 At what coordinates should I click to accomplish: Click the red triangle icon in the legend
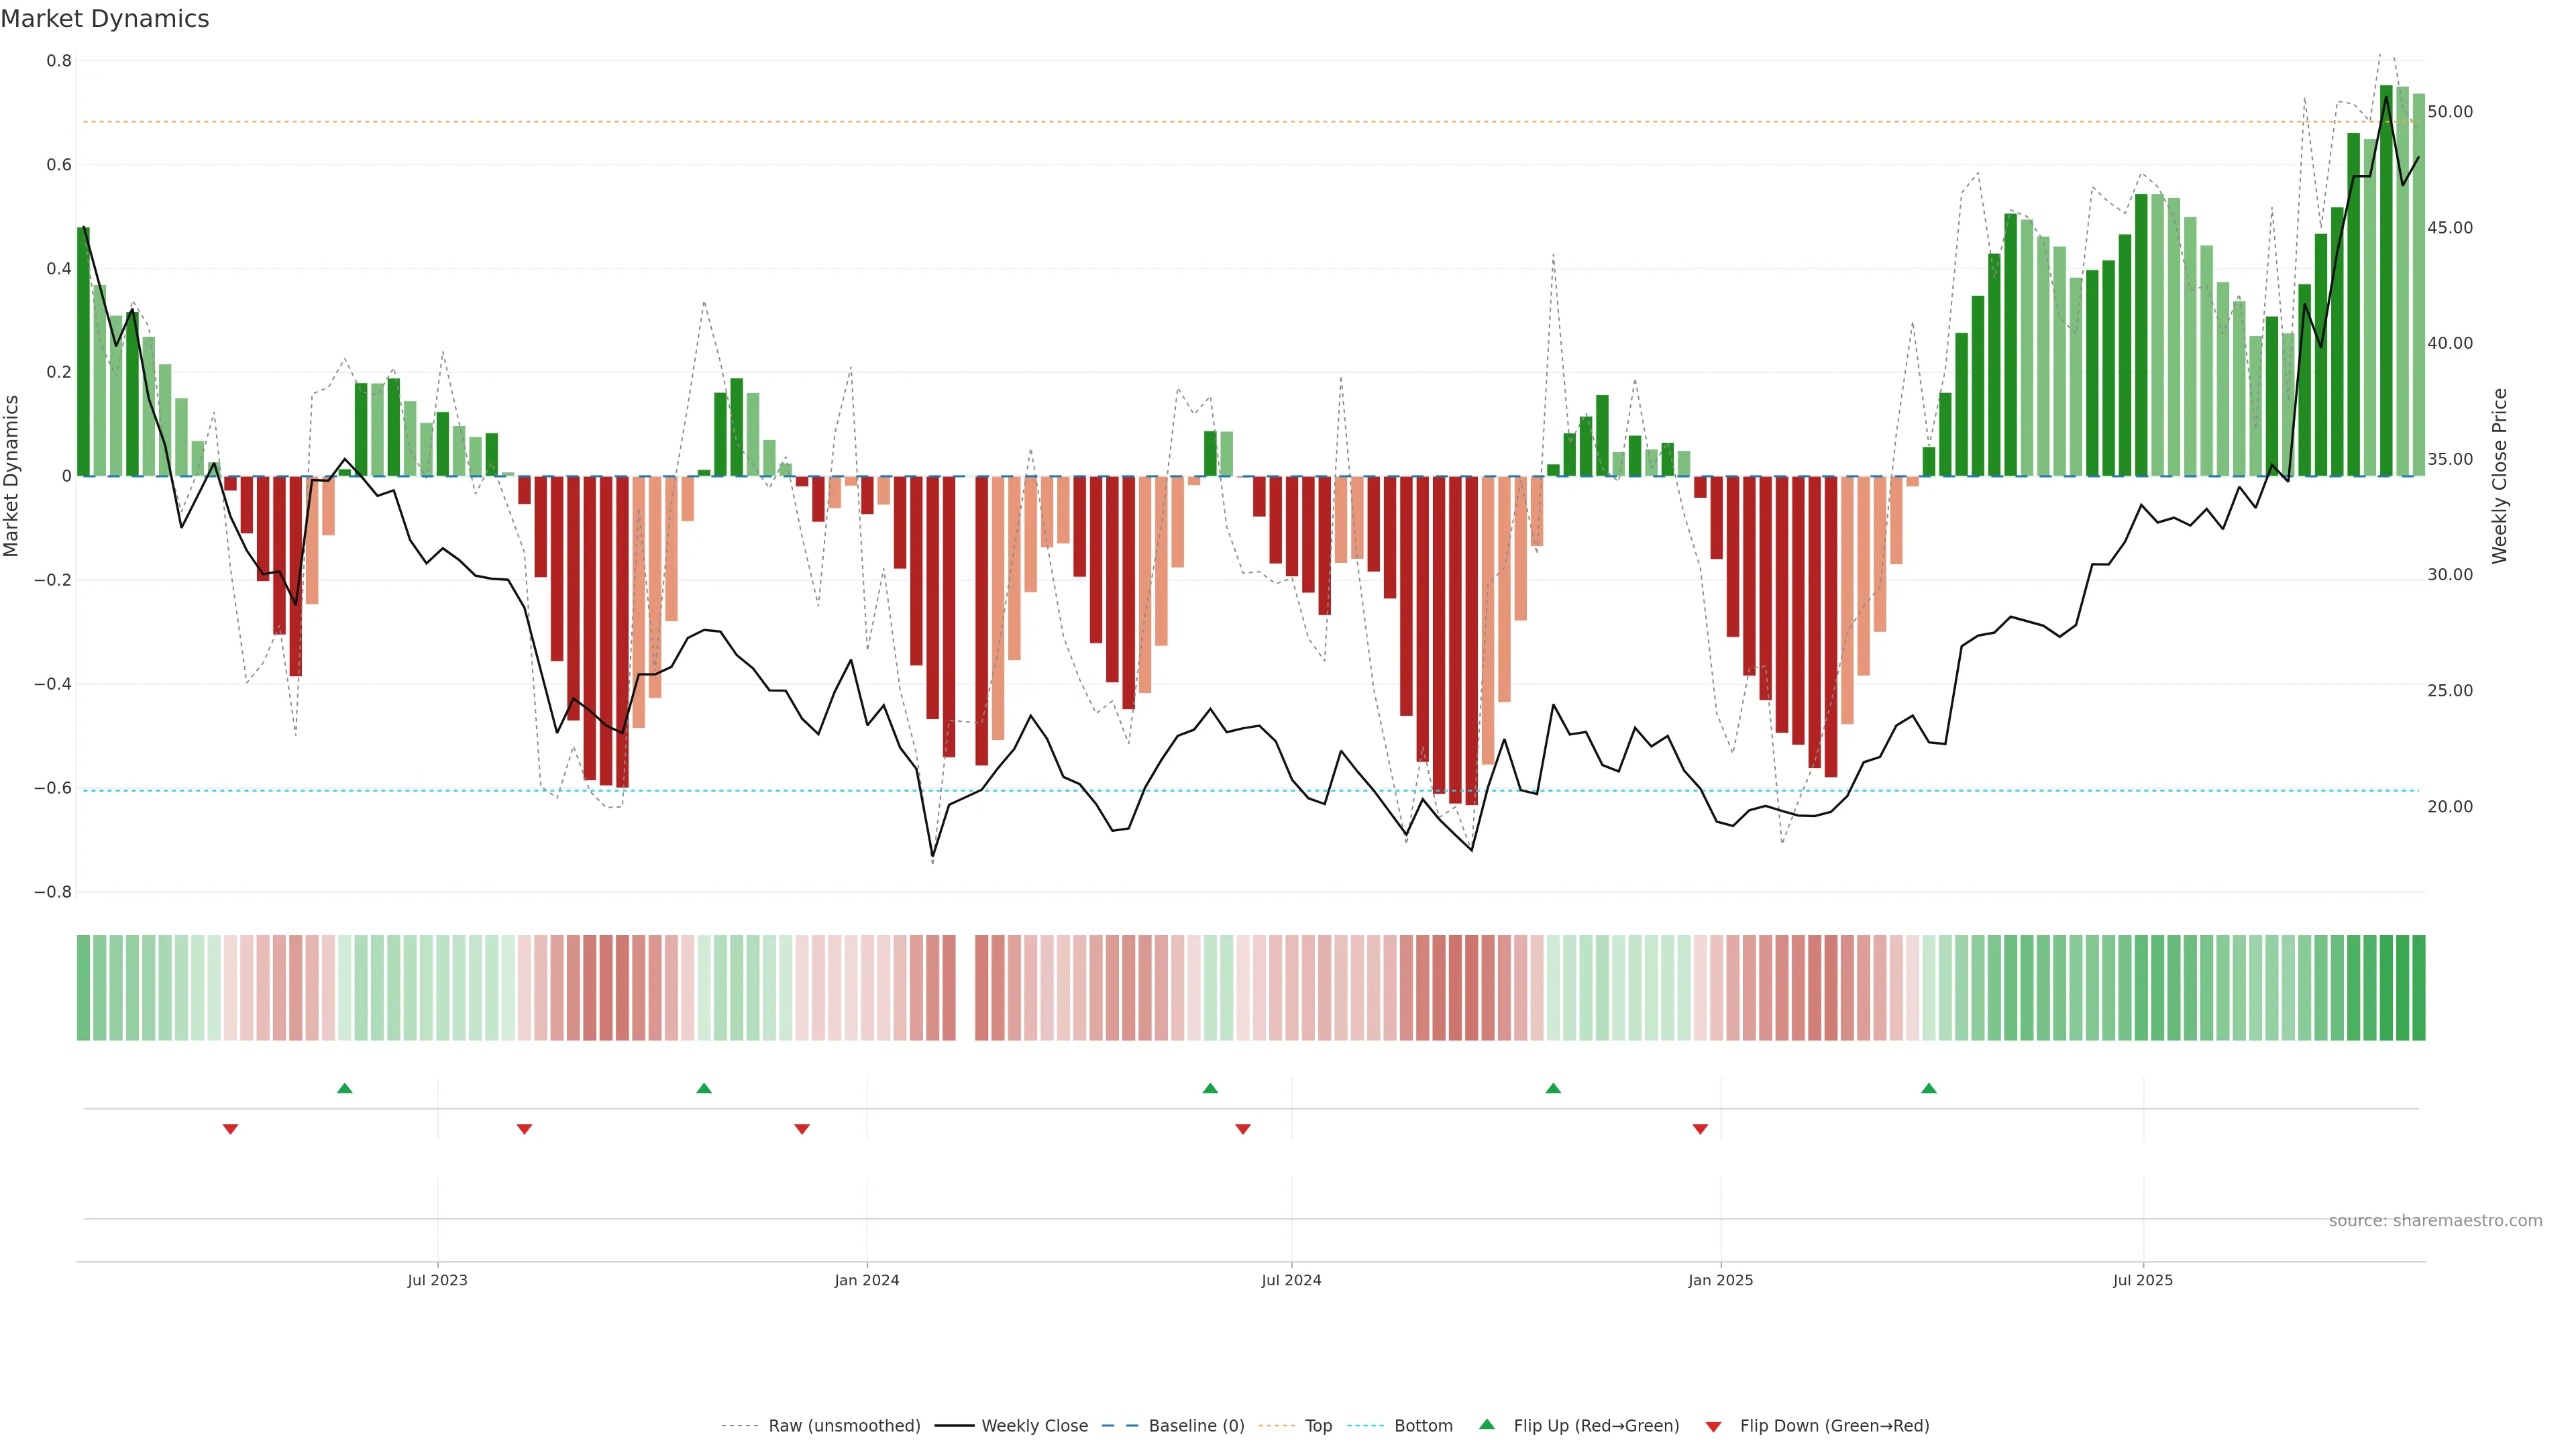pyautogui.click(x=1713, y=1426)
